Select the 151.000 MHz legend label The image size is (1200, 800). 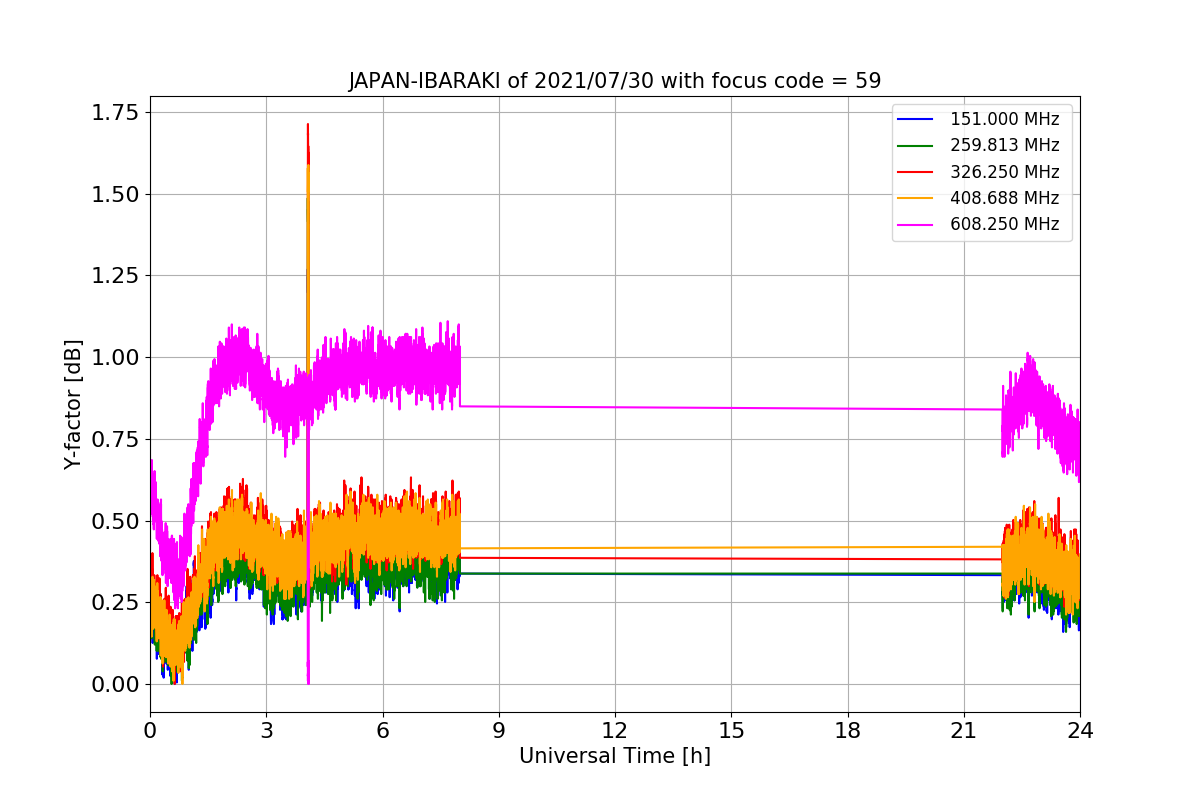click(1004, 119)
